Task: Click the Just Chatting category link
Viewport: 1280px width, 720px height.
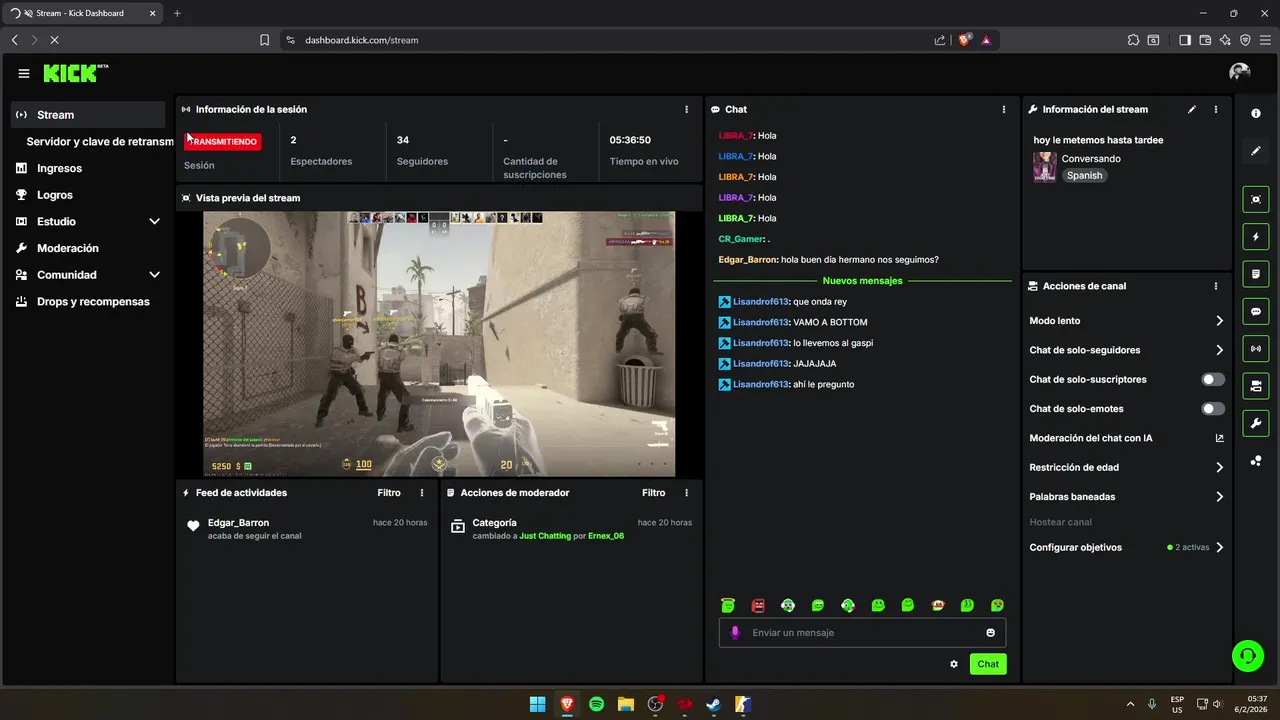Action: (545, 536)
